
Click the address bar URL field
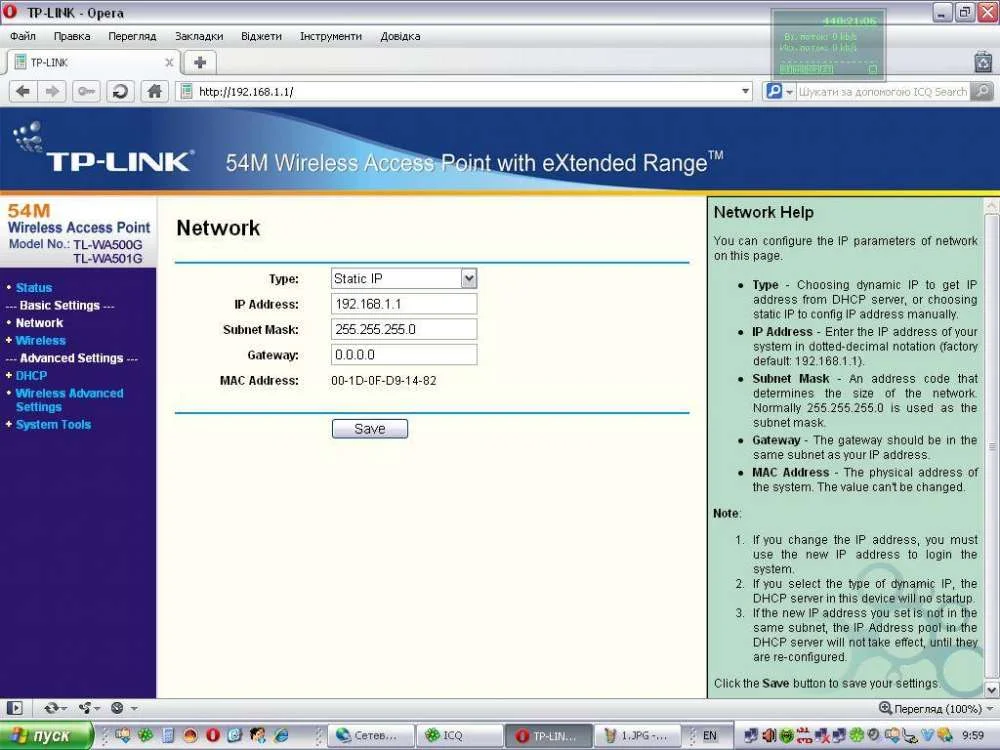466,91
